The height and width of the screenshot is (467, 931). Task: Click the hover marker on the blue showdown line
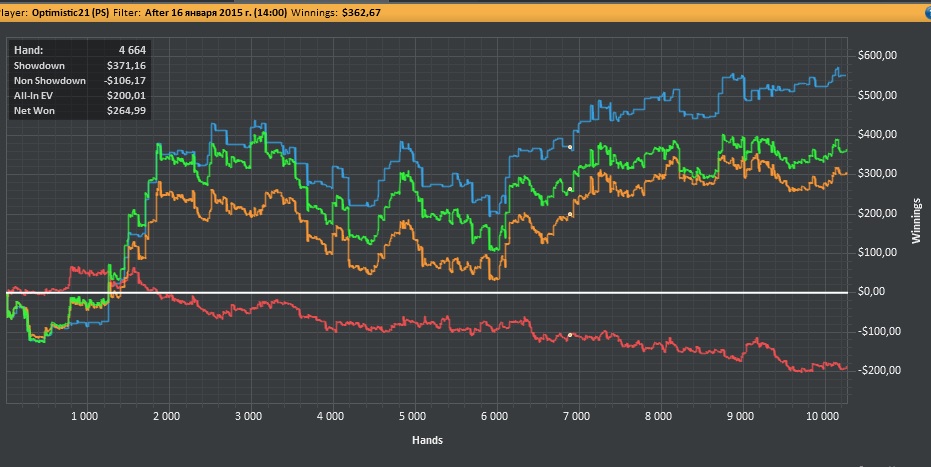click(x=570, y=147)
